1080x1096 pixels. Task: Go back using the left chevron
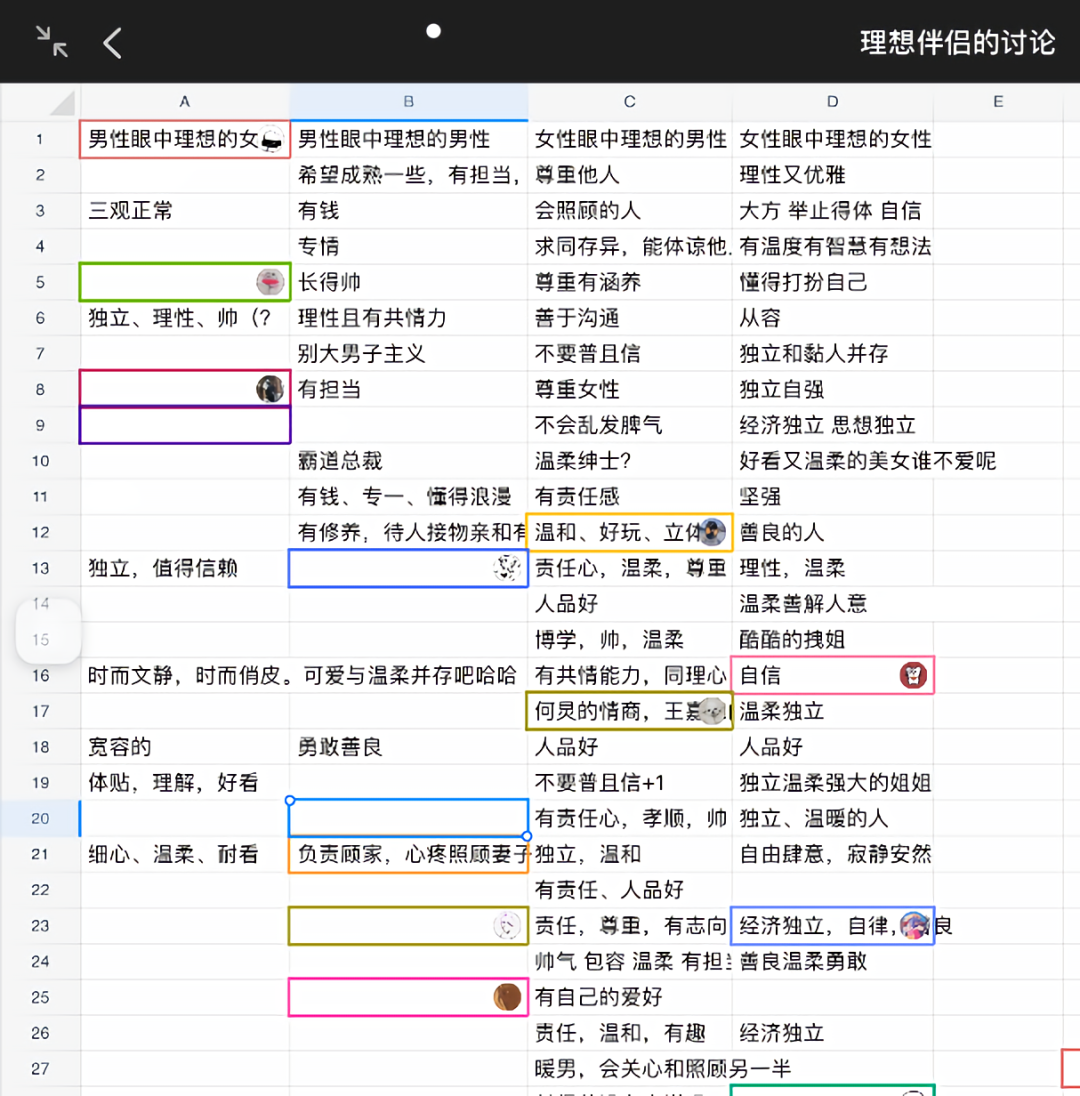coord(113,42)
